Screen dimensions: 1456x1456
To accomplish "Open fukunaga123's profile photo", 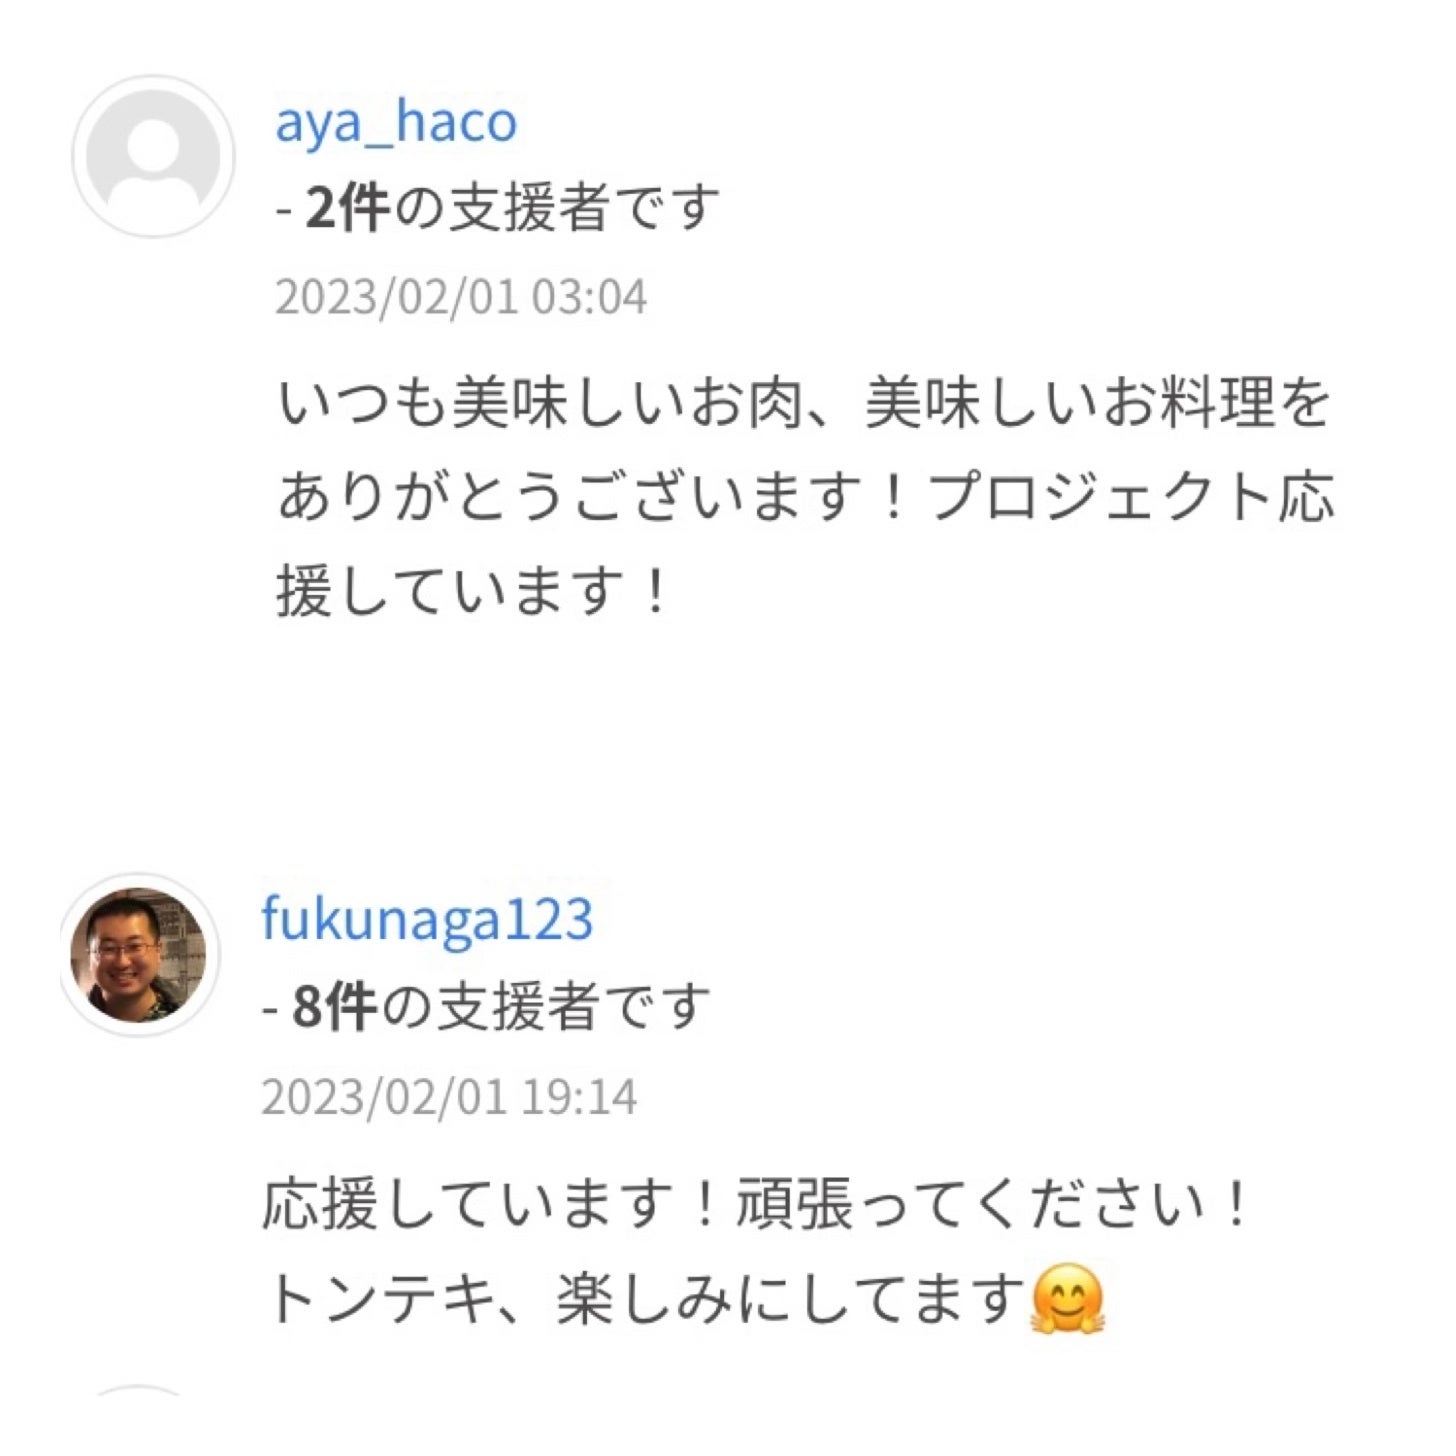I will (138, 955).
